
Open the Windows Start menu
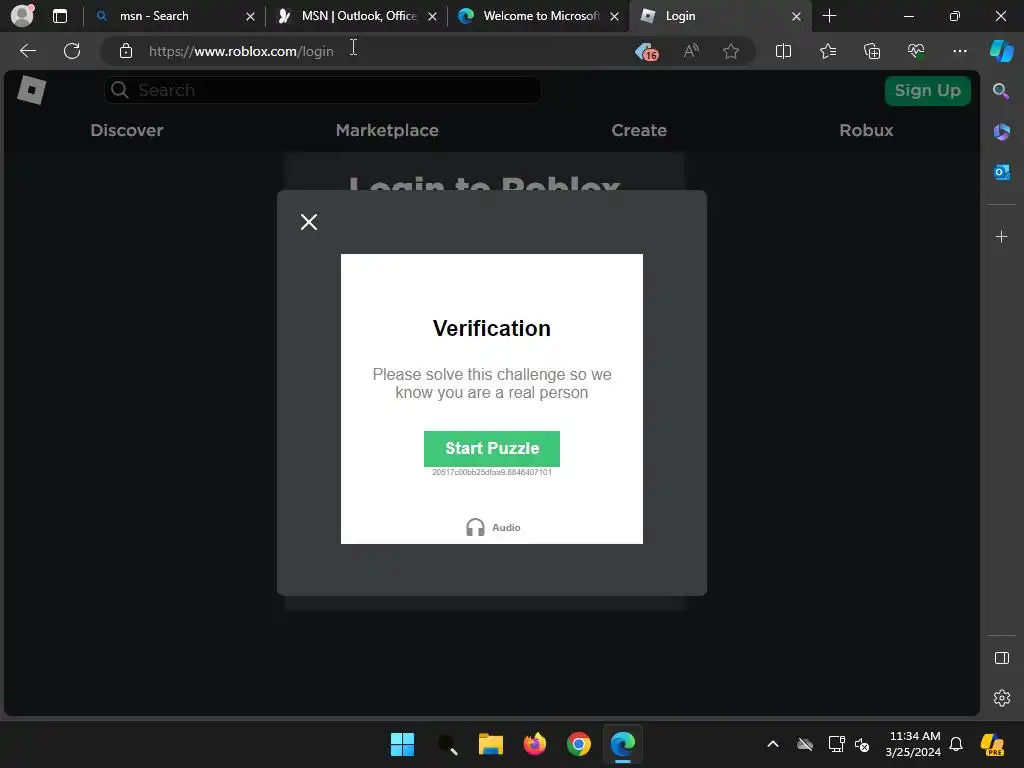pos(402,744)
